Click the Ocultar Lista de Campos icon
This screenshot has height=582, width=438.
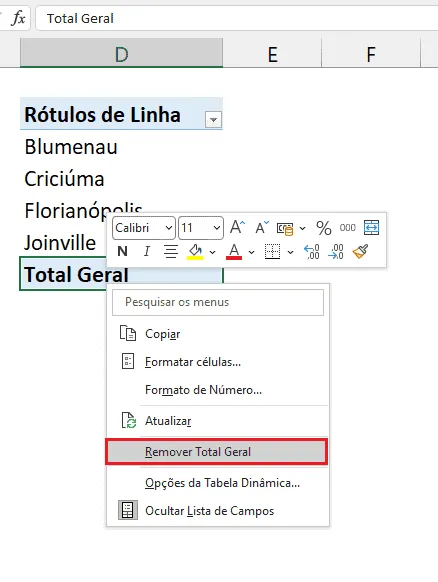(128, 510)
